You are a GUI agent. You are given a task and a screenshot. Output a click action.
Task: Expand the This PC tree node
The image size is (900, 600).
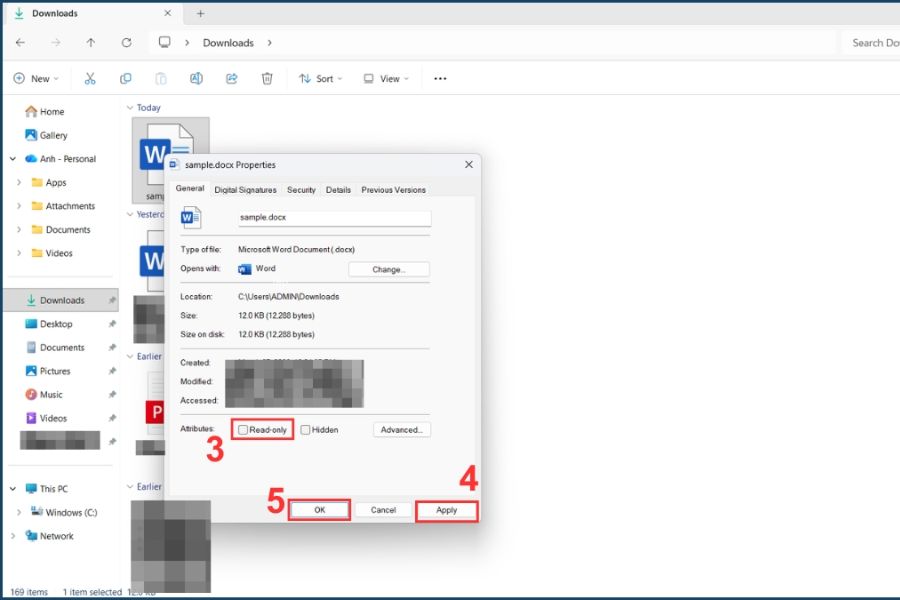[x=13, y=489]
